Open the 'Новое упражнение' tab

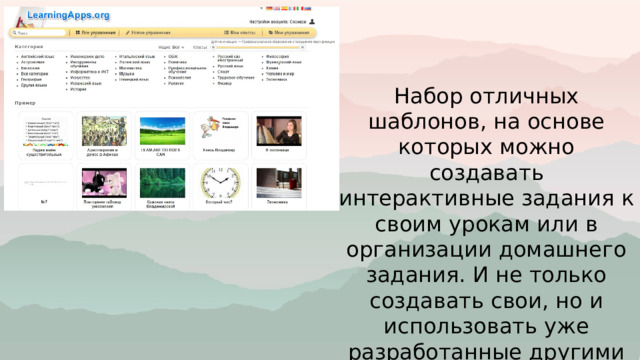148,33
